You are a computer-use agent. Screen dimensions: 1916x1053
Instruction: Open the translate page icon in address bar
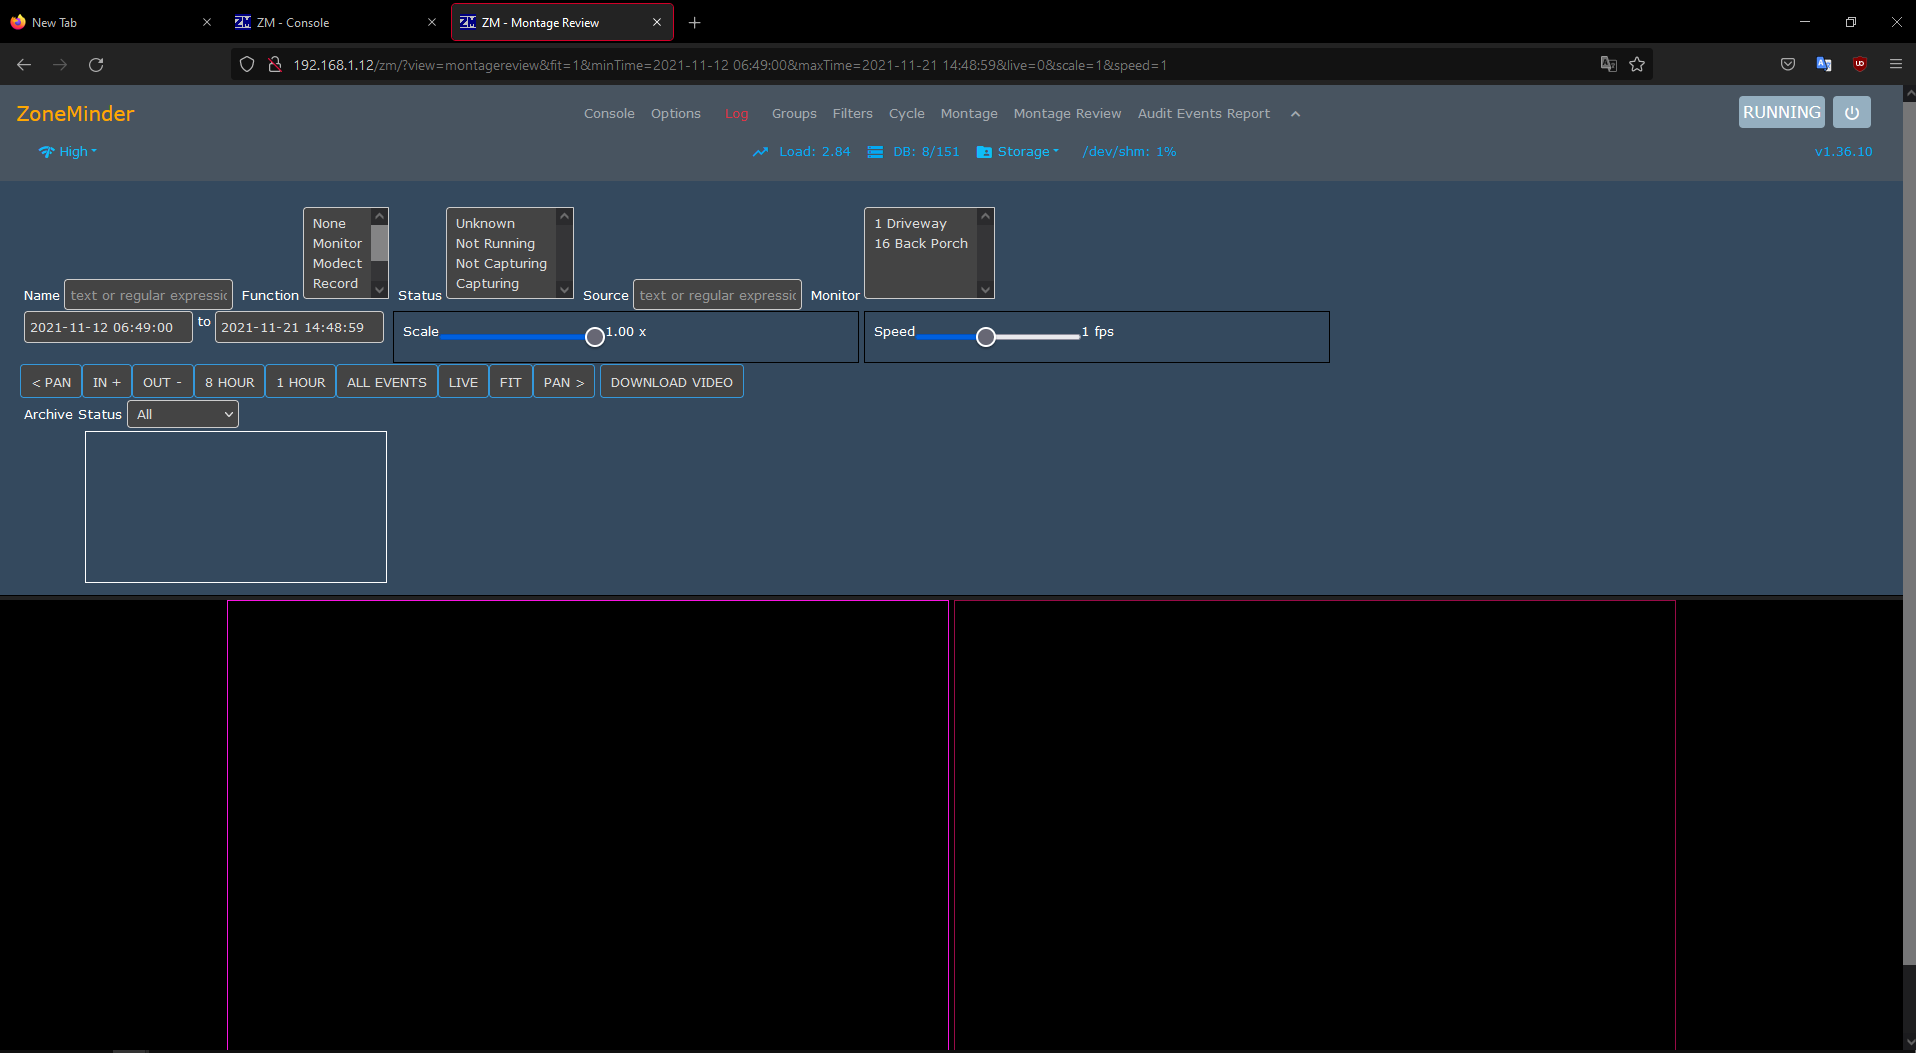pos(1608,65)
